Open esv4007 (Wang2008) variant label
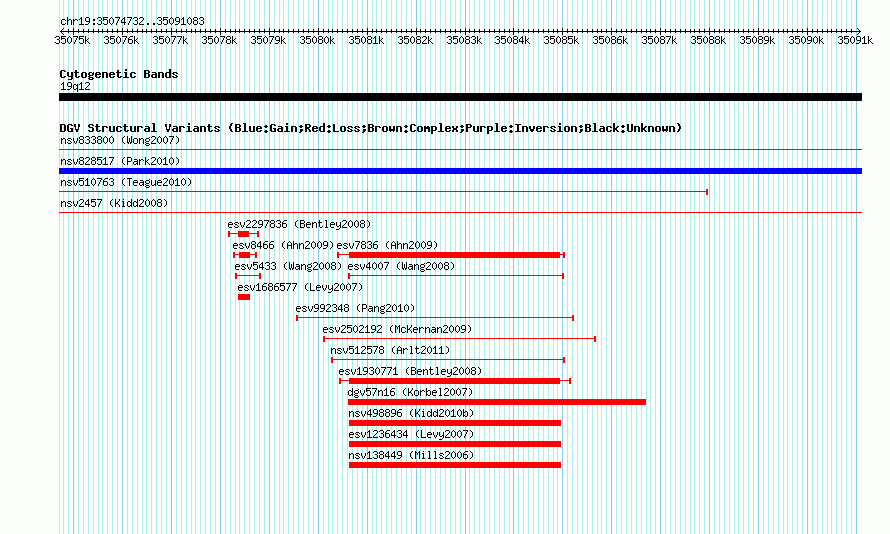890x534 pixels. pos(401,266)
